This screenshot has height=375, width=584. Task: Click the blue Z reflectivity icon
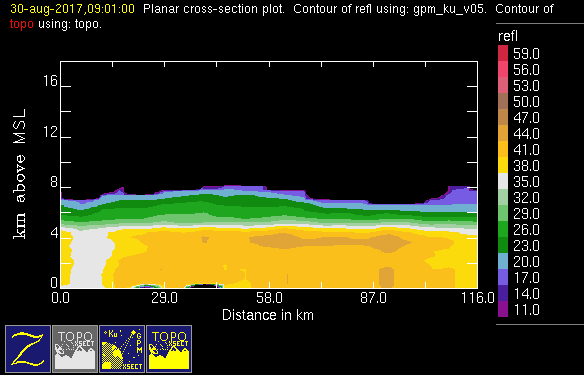[x=28, y=349]
